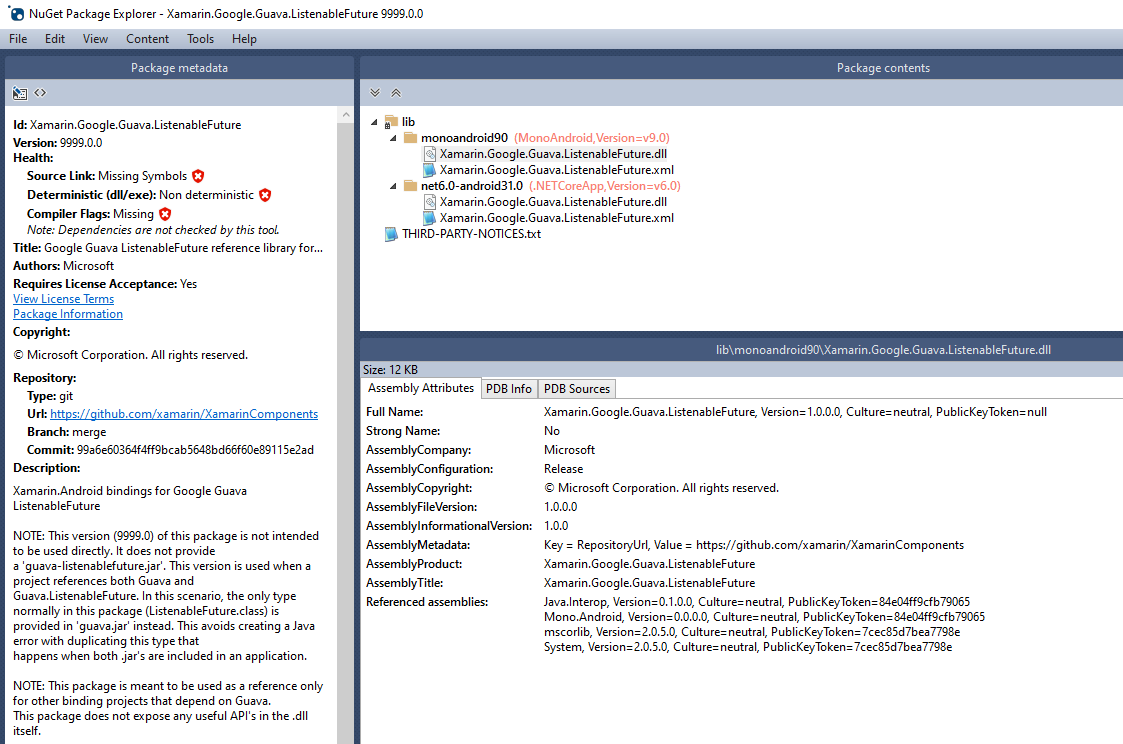This screenshot has width=1123, height=744.
Task: Click the commit hash 99a6e60364f4ff9bcab5648bd66f60e89115e2ad
Action: click(196, 450)
